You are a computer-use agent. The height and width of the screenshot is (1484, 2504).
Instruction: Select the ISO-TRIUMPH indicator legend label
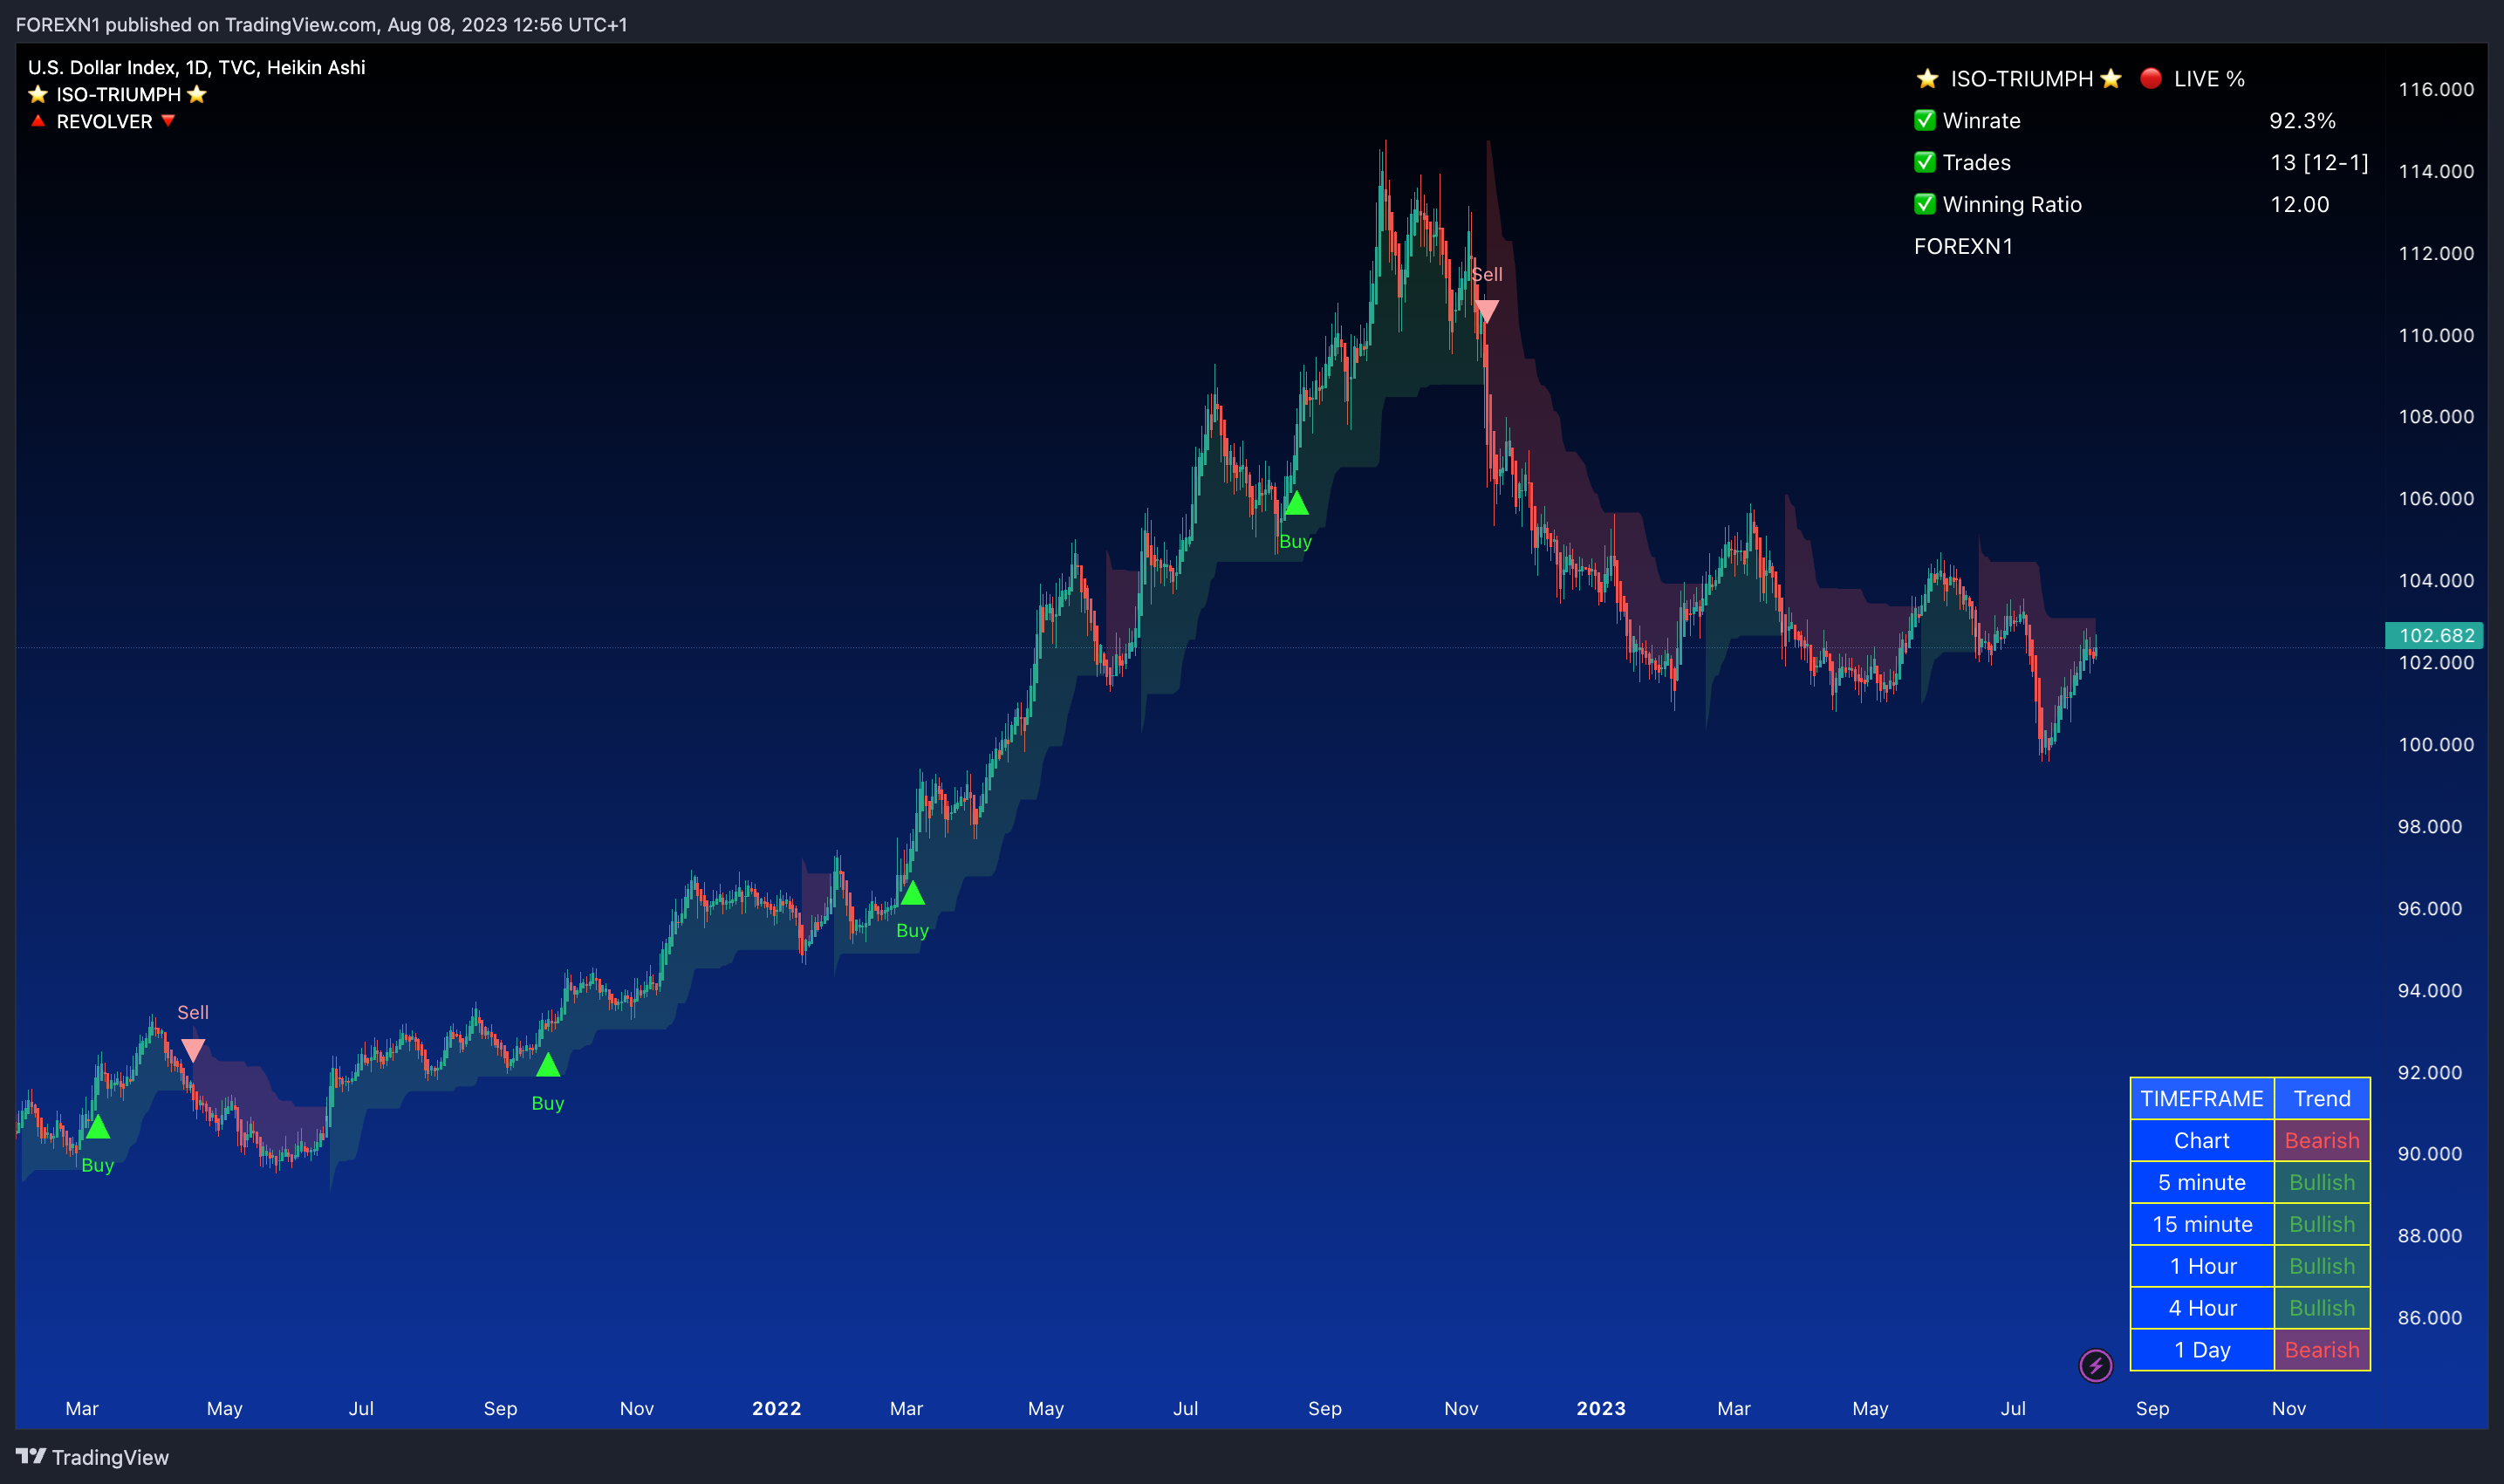118,94
